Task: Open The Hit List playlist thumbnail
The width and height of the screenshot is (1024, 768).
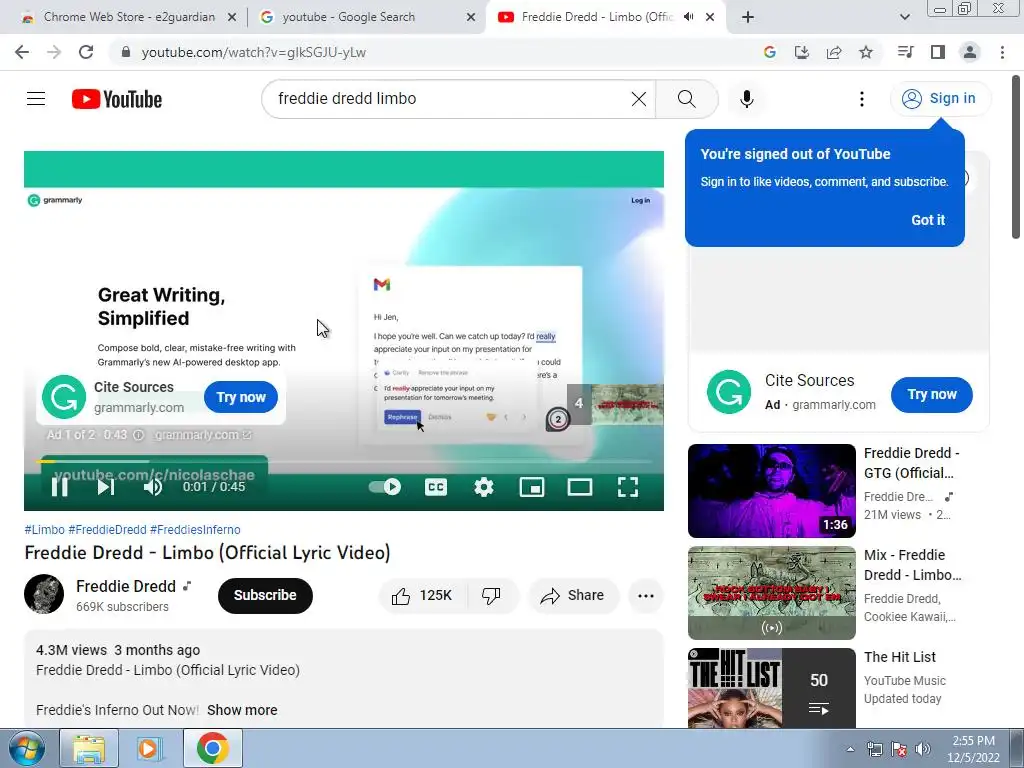Action: click(x=771, y=688)
